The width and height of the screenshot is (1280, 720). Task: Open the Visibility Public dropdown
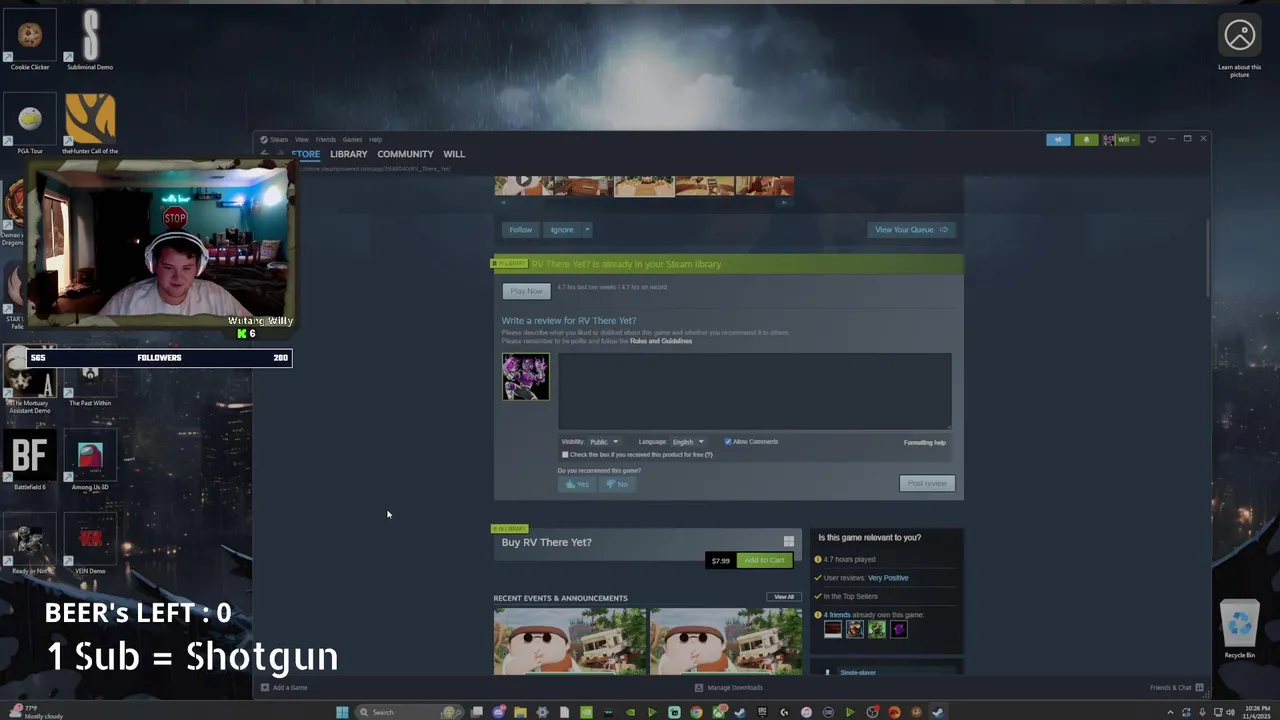pos(603,441)
